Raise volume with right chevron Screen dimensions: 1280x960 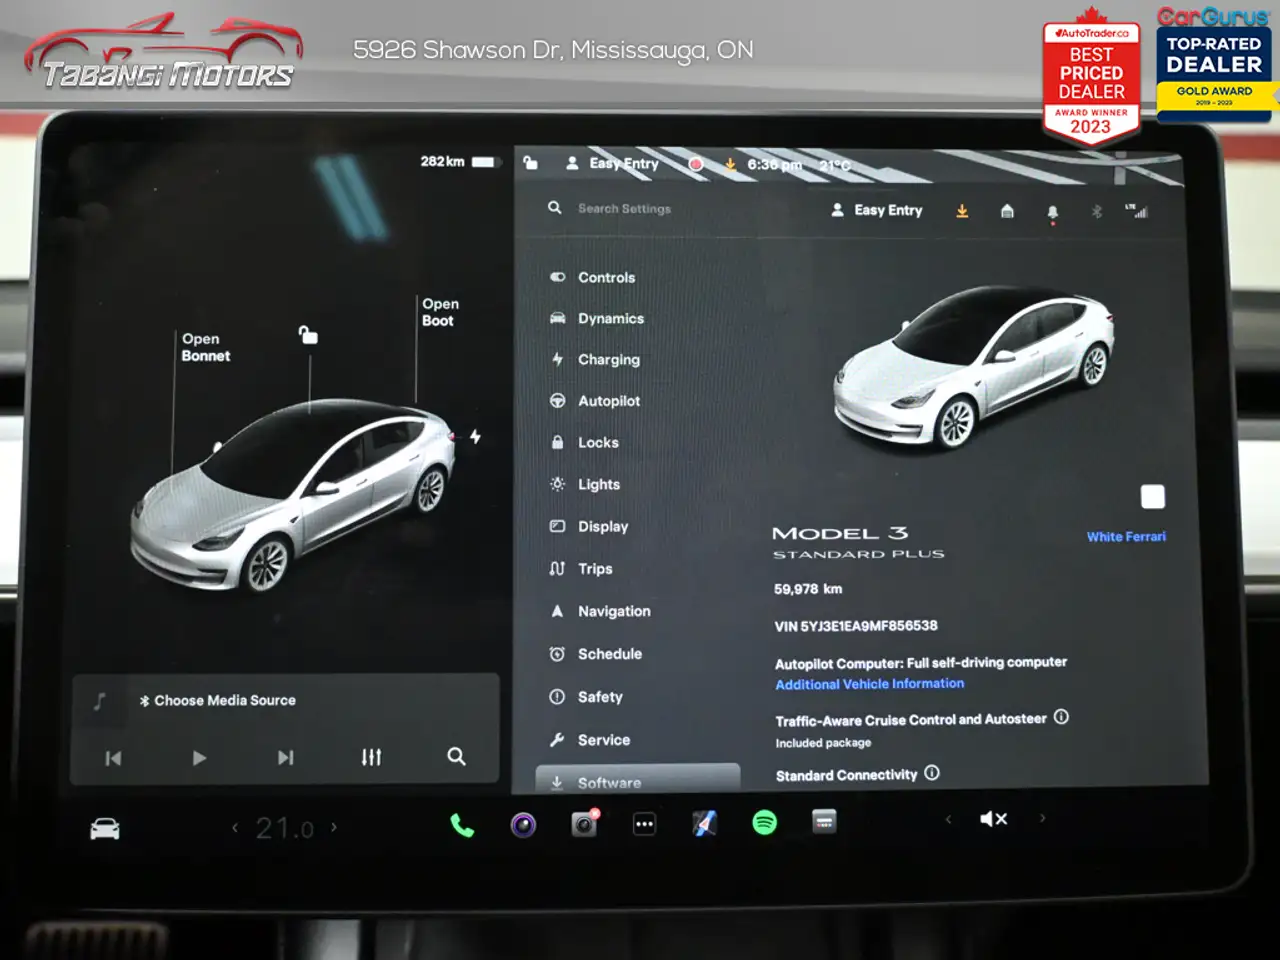(x=1042, y=818)
